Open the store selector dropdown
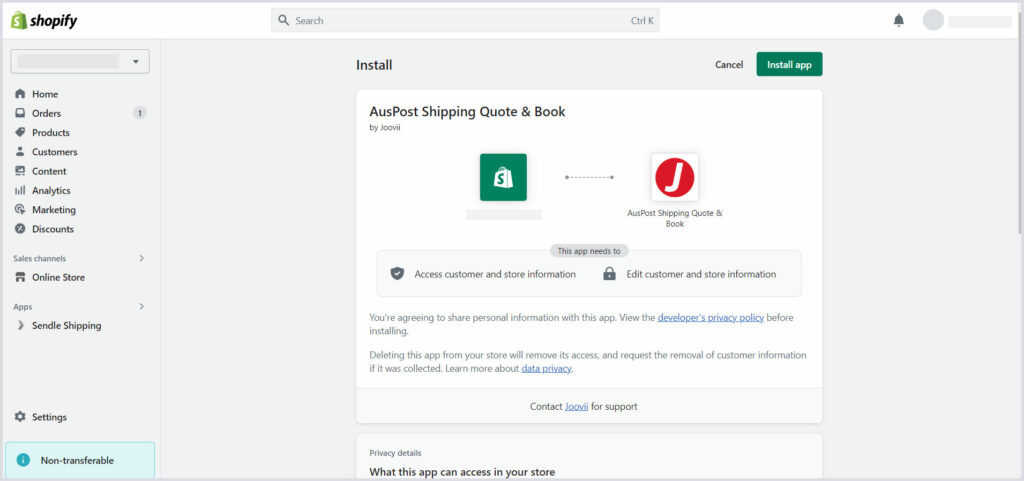This screenshot has width=1024, height=481. (80, 61)
